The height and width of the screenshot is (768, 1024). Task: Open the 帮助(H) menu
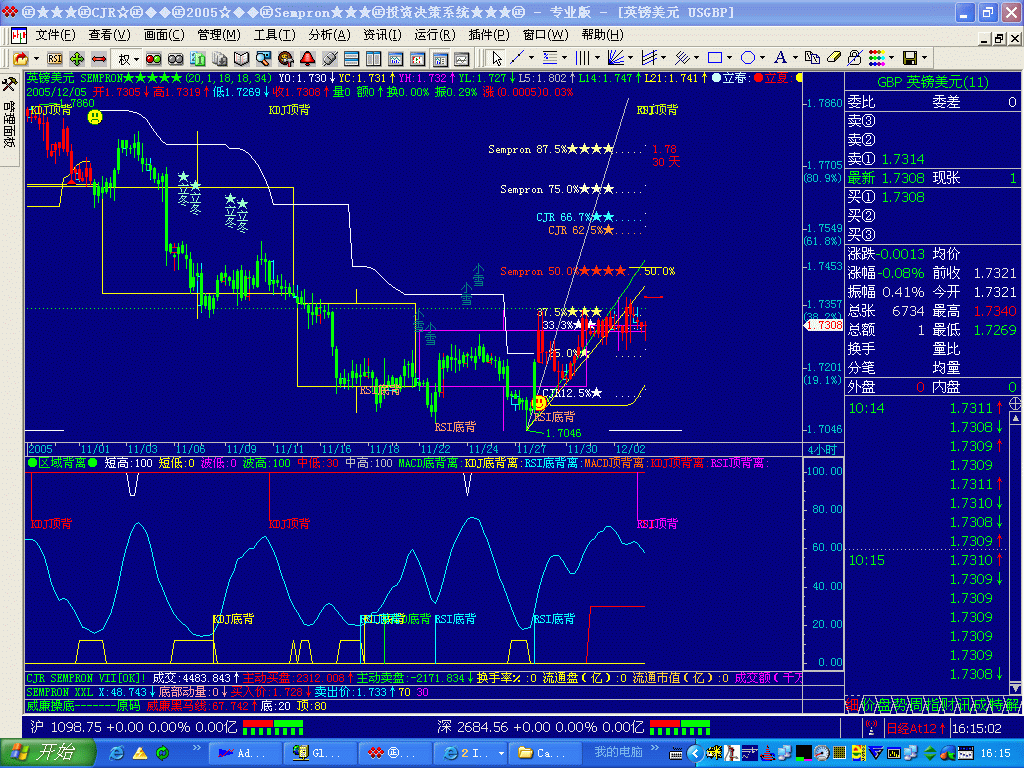[602, 35]
